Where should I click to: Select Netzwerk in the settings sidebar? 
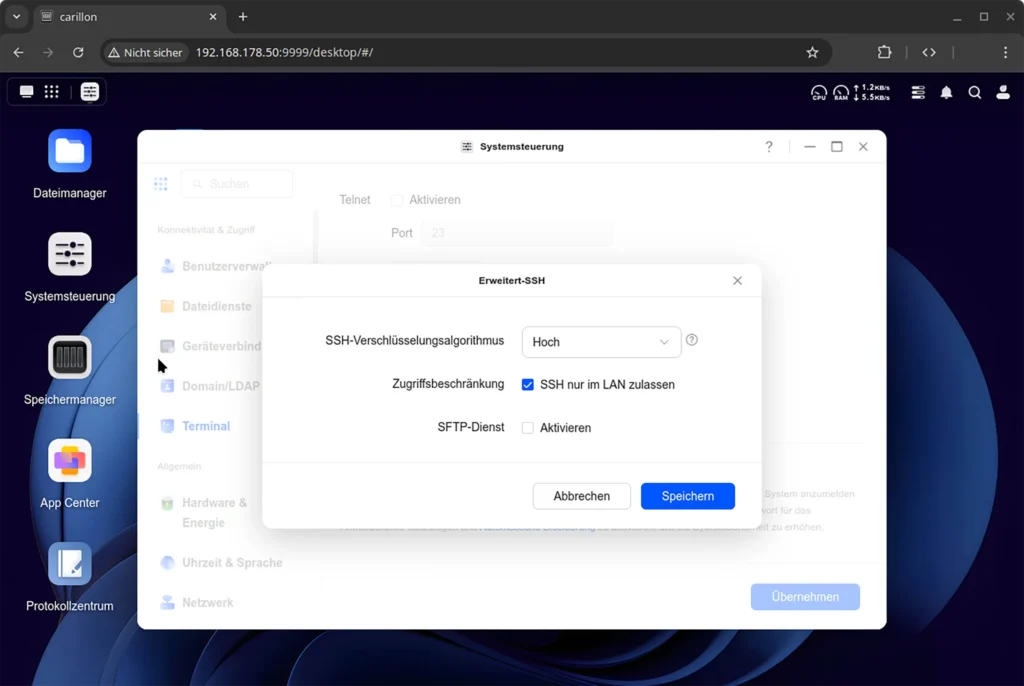tap(209, 602)
